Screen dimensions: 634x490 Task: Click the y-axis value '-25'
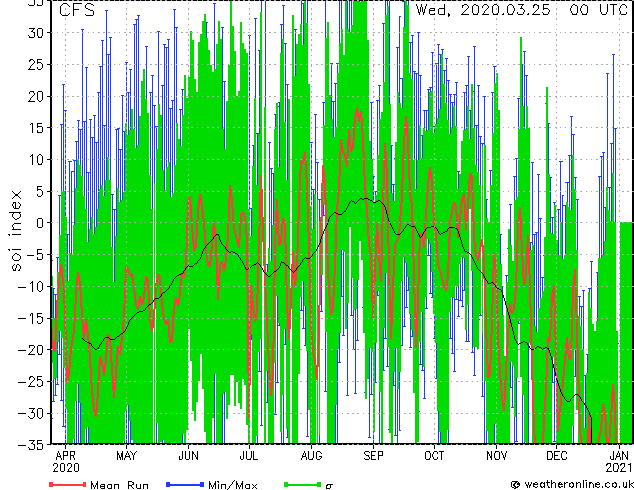tap(31, 382)
